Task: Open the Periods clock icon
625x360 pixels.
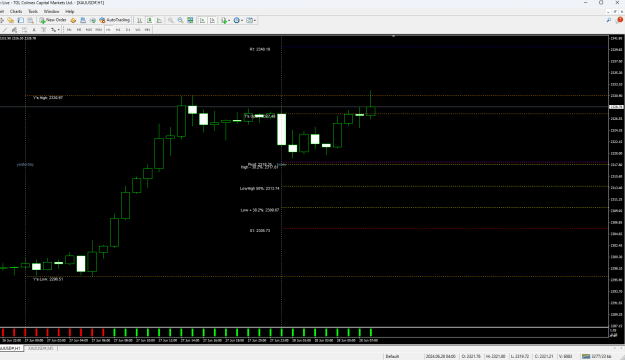Action: click(237, 20)
